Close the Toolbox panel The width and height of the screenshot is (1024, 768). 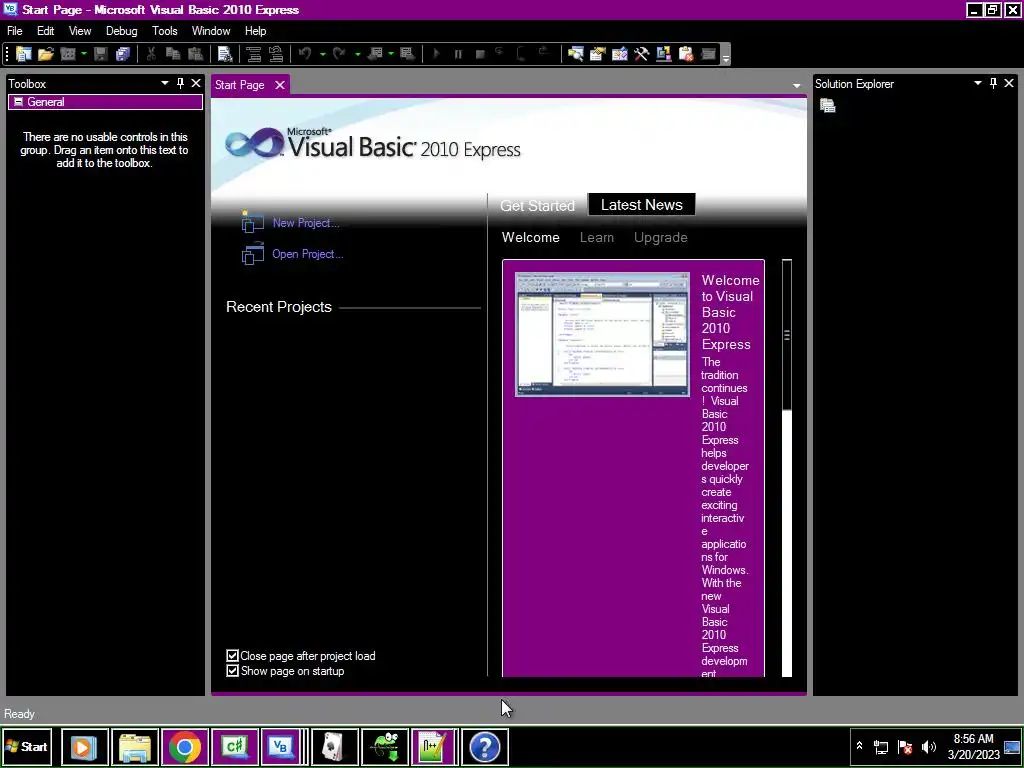pyautogui.click(x=196, y=83)
